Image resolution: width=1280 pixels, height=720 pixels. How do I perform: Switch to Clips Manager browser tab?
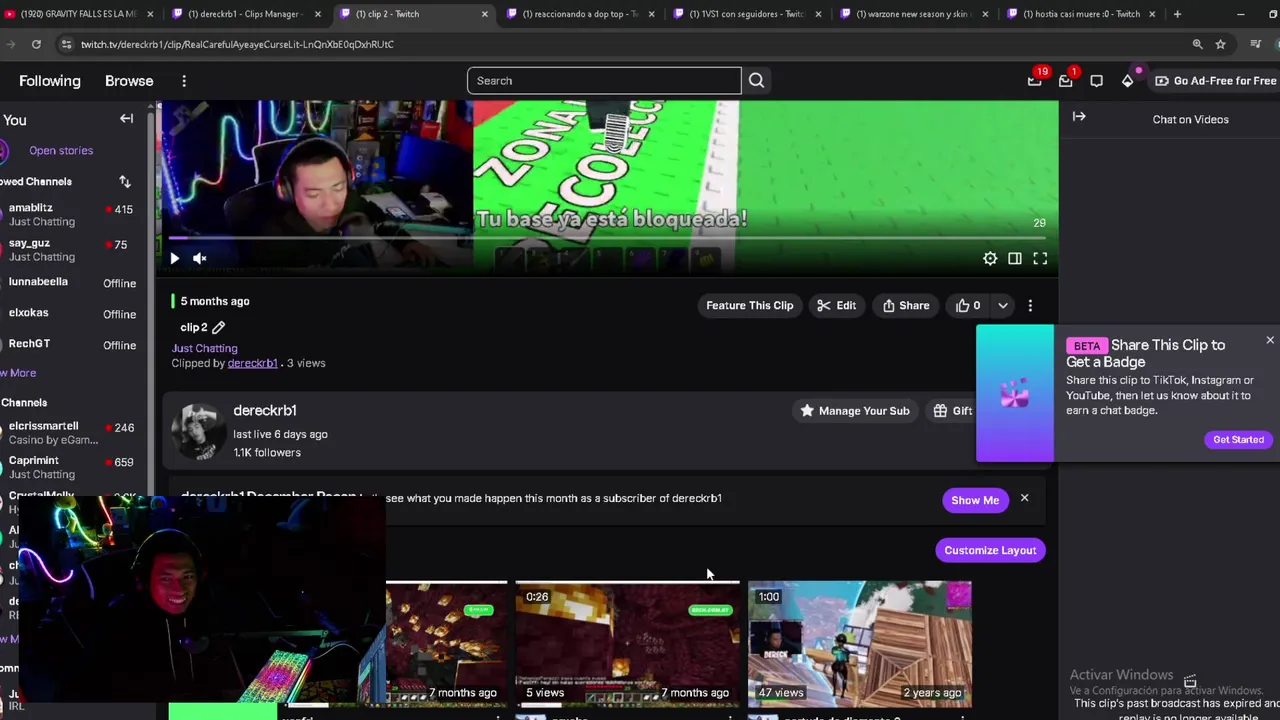click(x=247, y=14)
